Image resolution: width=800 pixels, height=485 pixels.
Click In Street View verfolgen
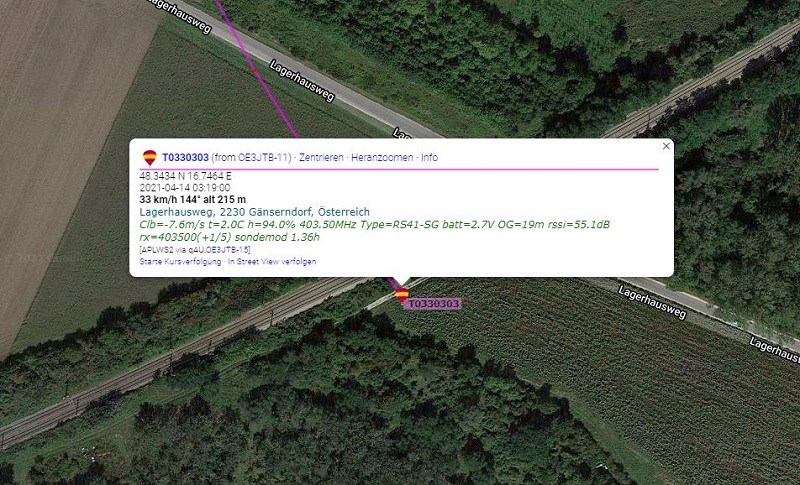272,262
